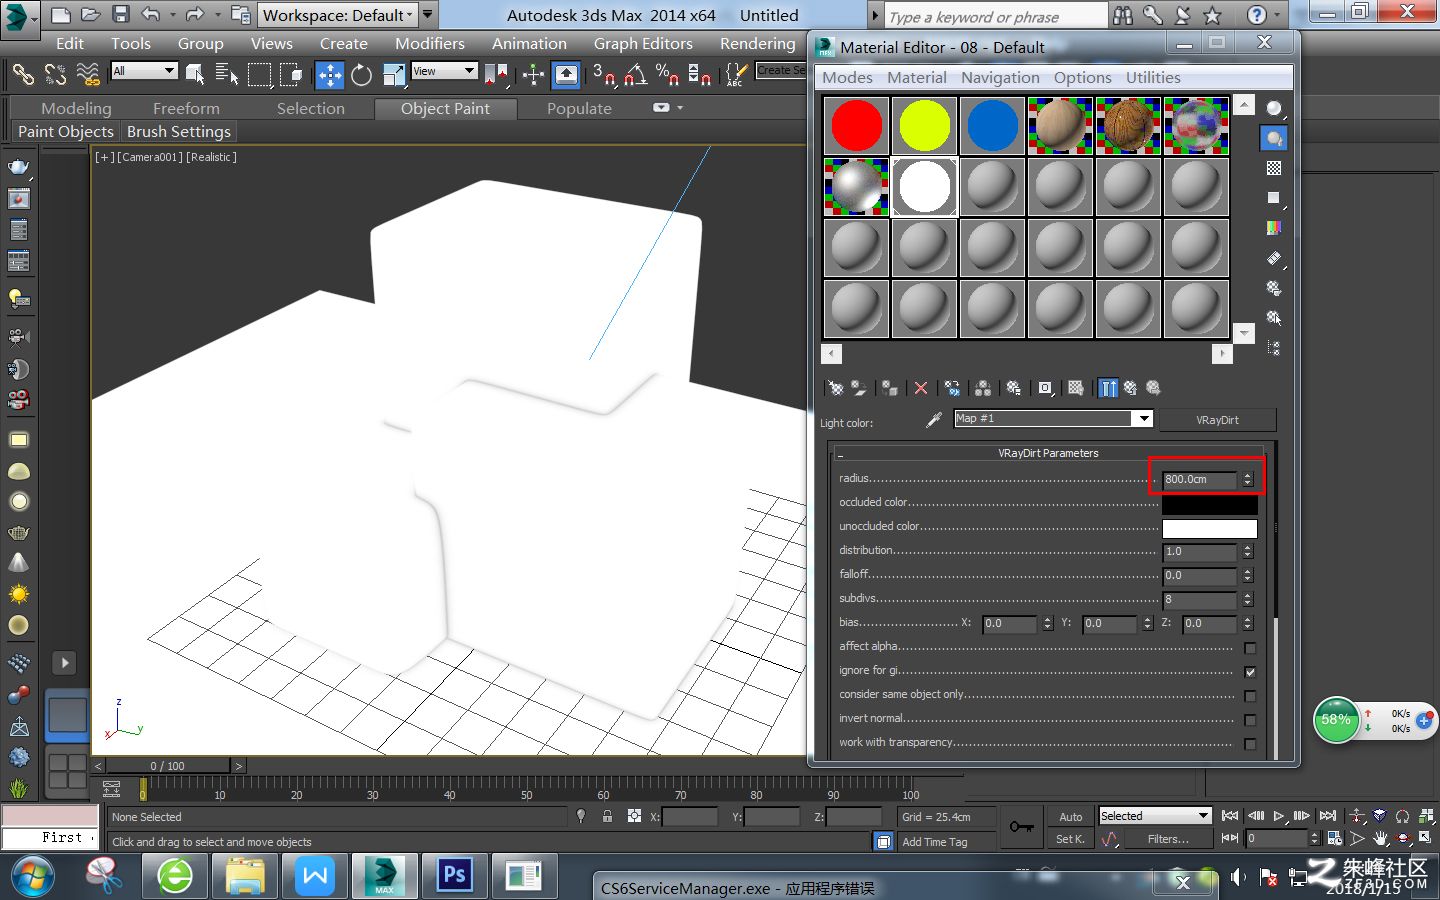
Task: Select the Rotate tool in main toolbar
Action: [361, 75]
